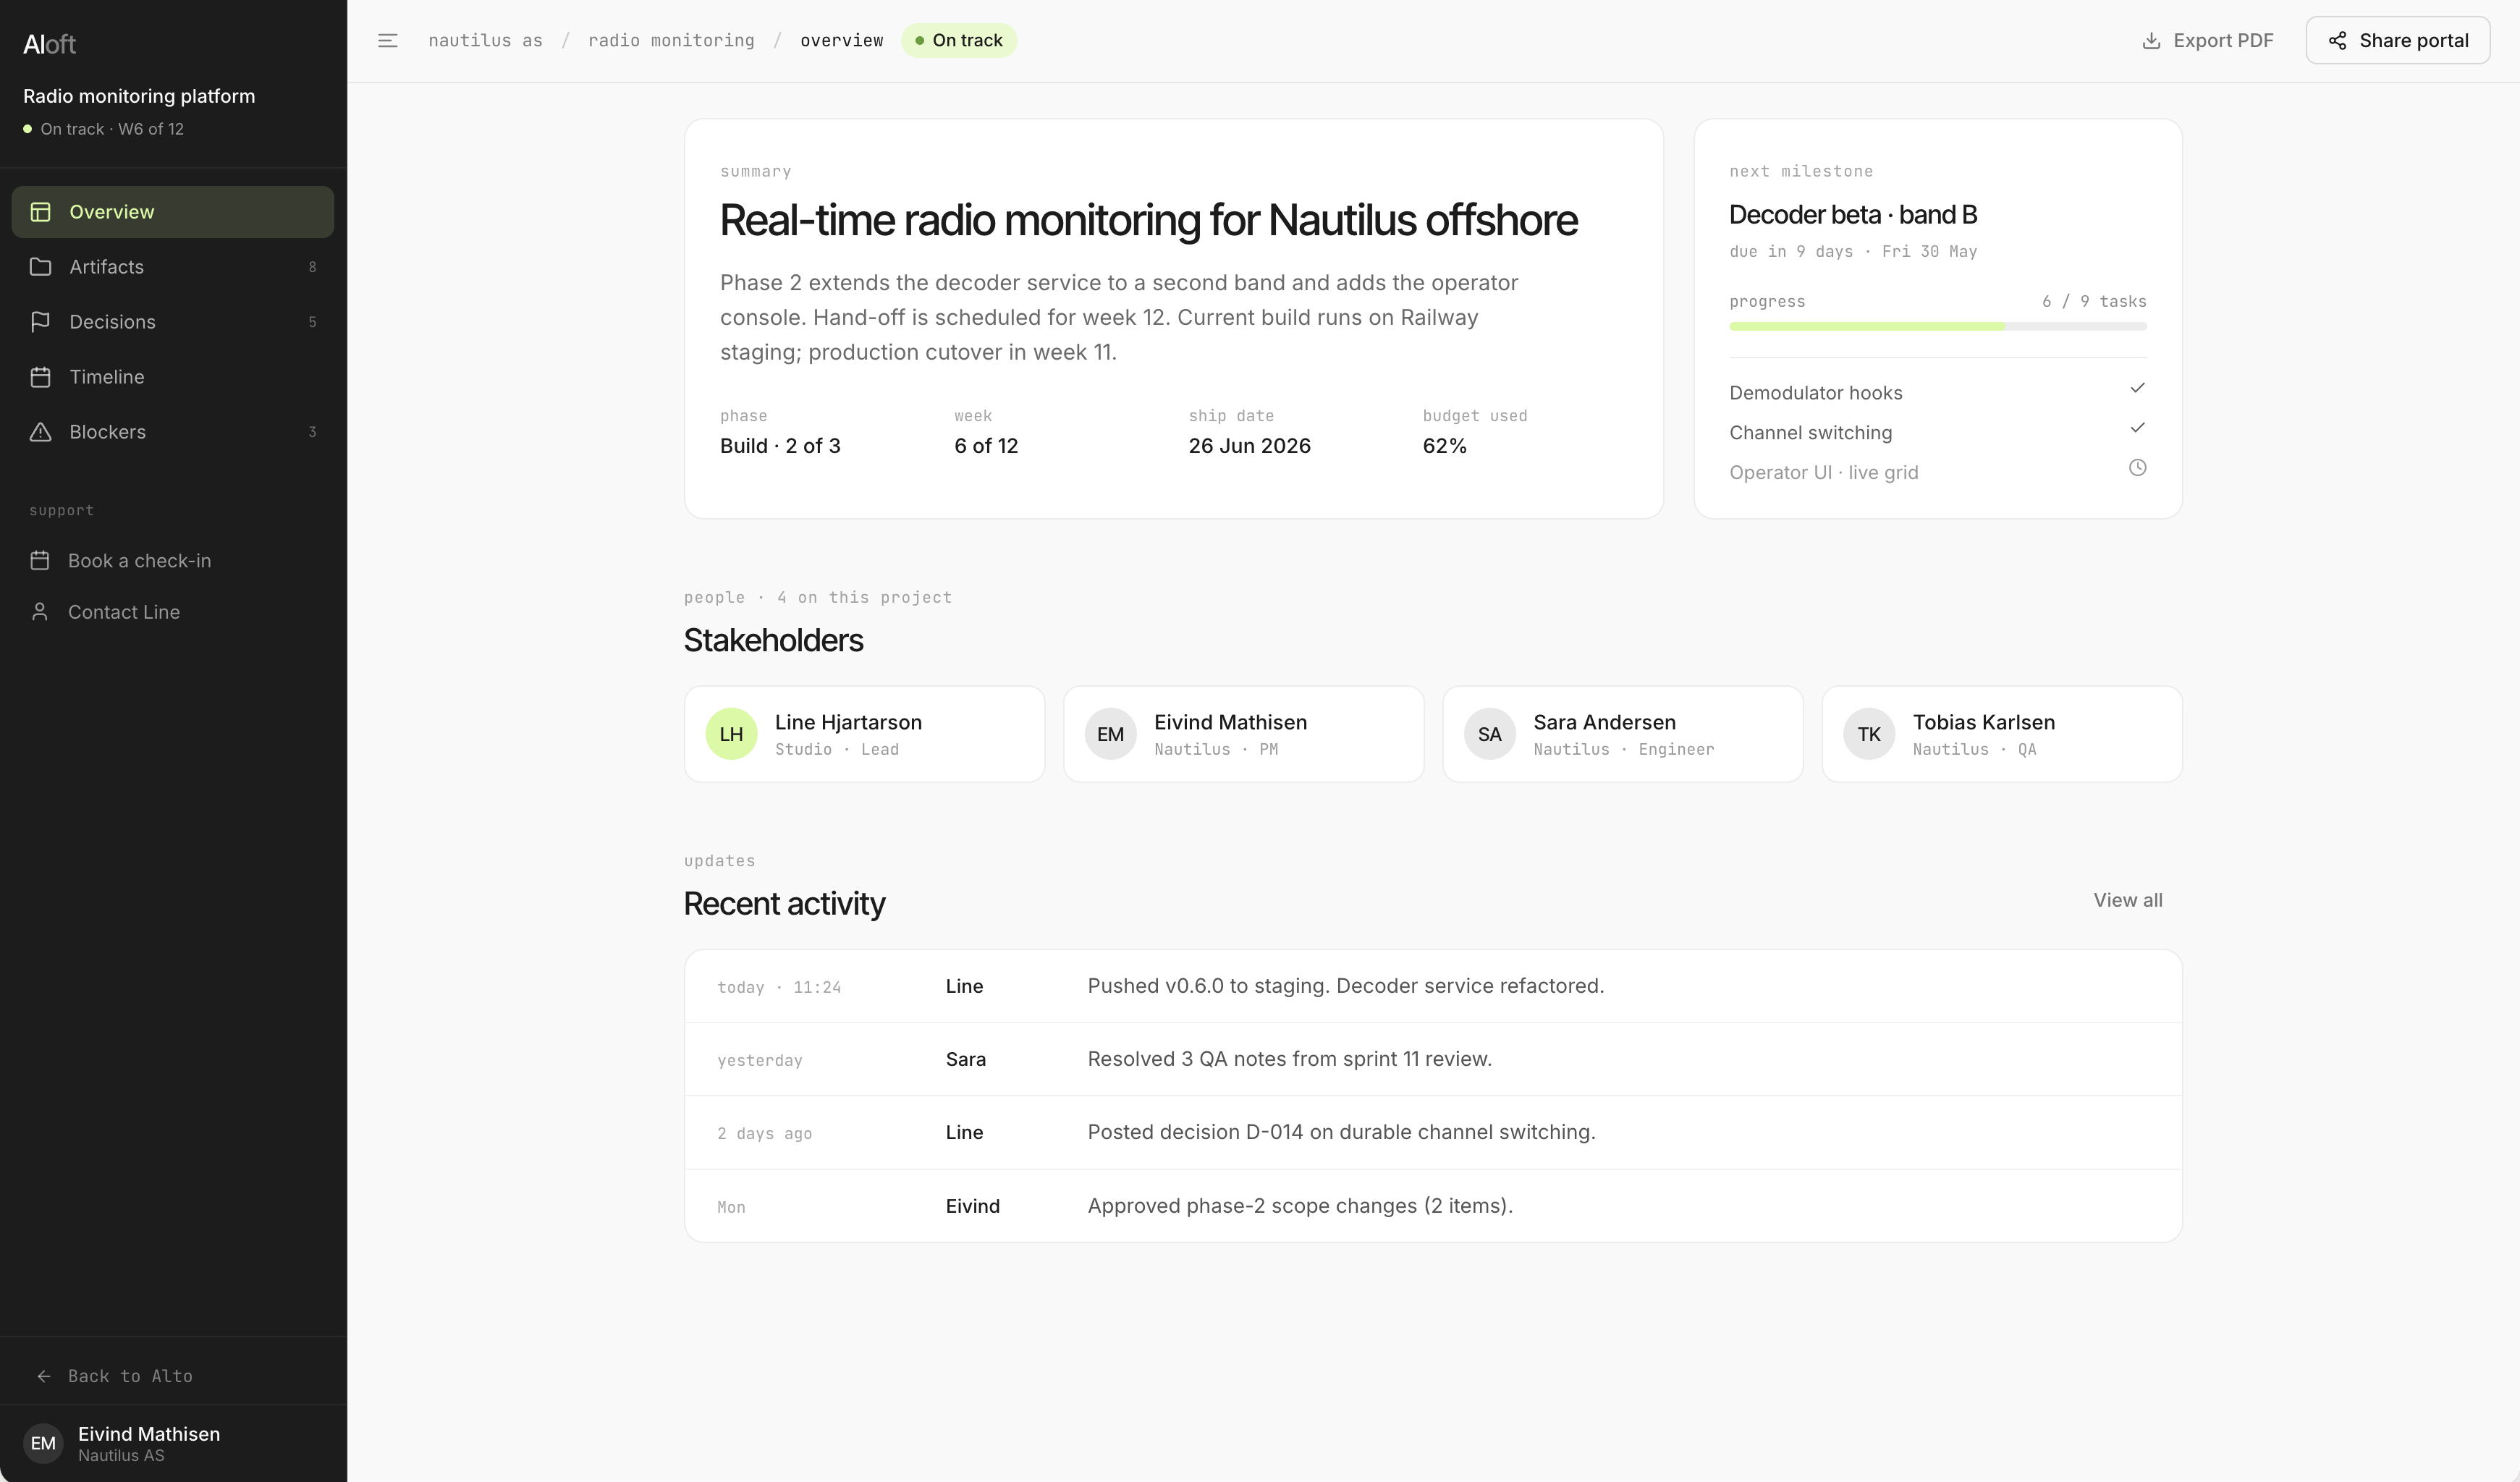This screenshot has height=1482, width=2520.
Task: Click the '6 of 12' week value
Action: tap(986, 446)
